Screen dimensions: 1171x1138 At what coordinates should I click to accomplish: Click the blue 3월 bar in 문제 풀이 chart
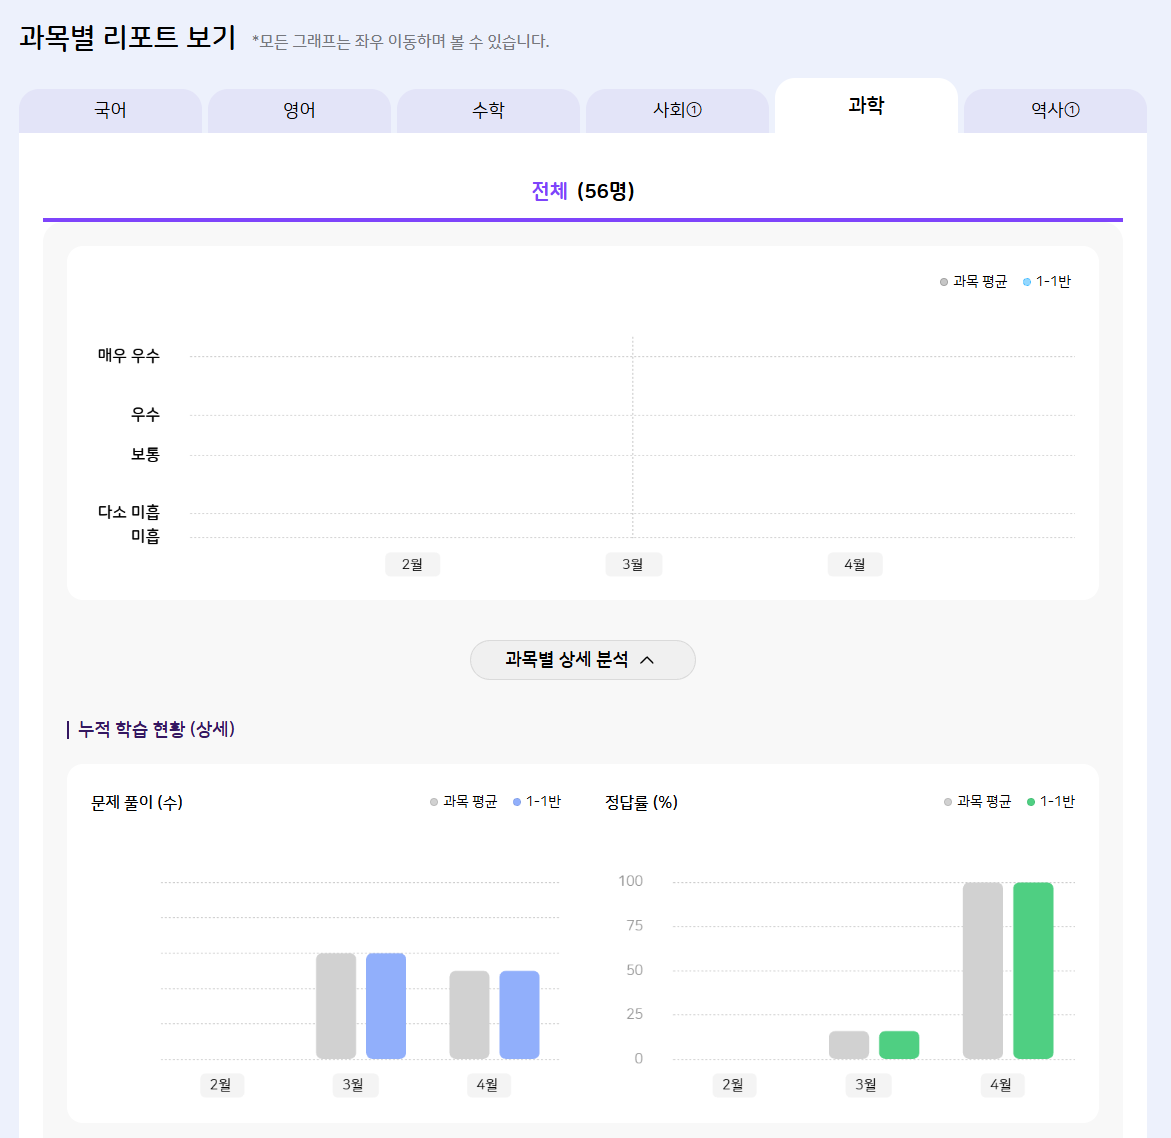point(386,1006)
